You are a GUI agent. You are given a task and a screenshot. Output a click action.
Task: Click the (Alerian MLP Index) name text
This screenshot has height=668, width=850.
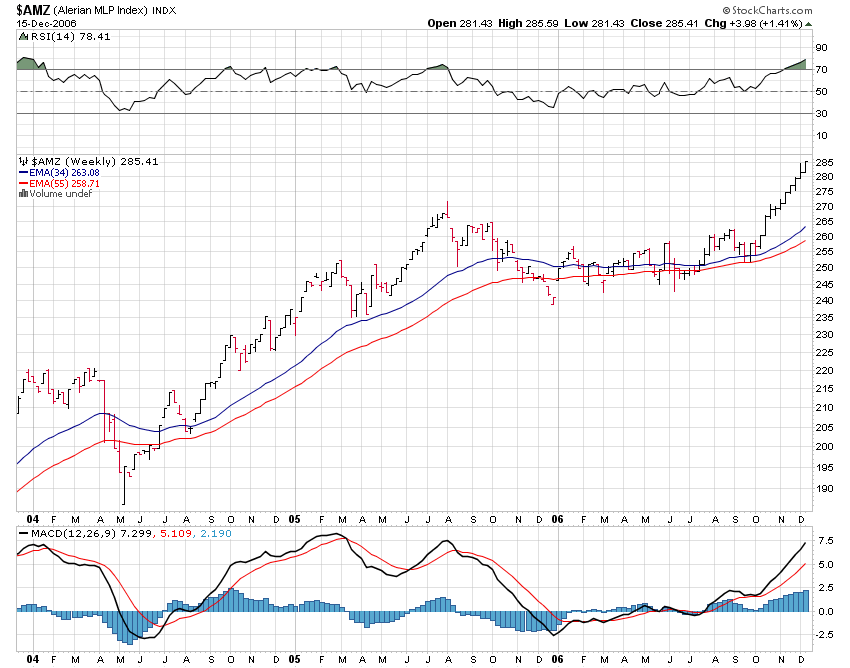(x=100, y=10)
